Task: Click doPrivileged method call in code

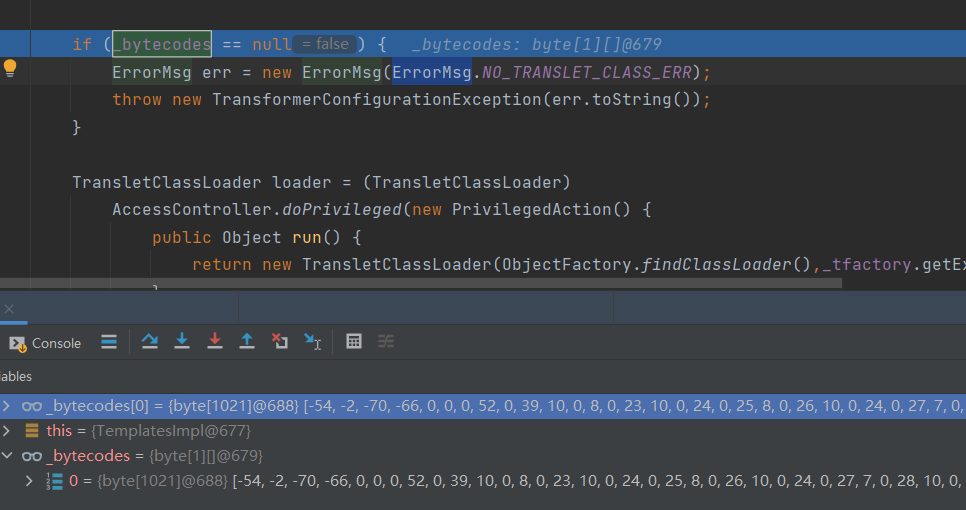Action: tap(342, 209)
